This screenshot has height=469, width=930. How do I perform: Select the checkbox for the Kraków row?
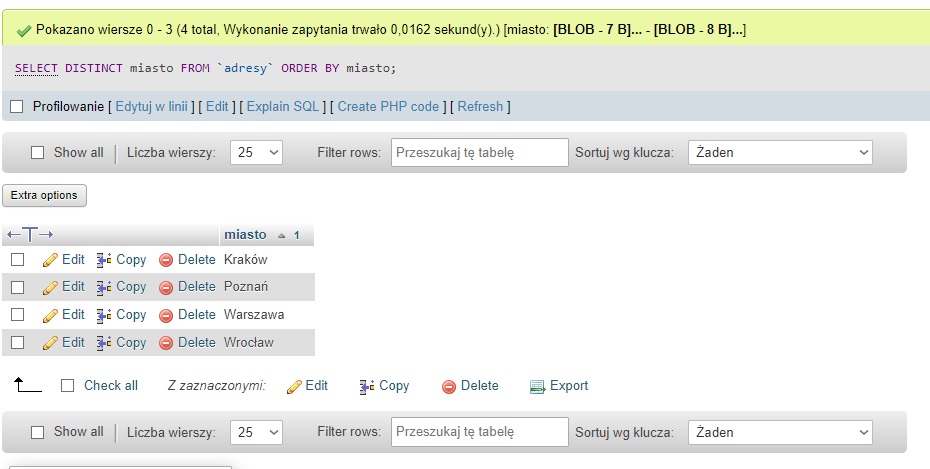click(x=17, y=260)
